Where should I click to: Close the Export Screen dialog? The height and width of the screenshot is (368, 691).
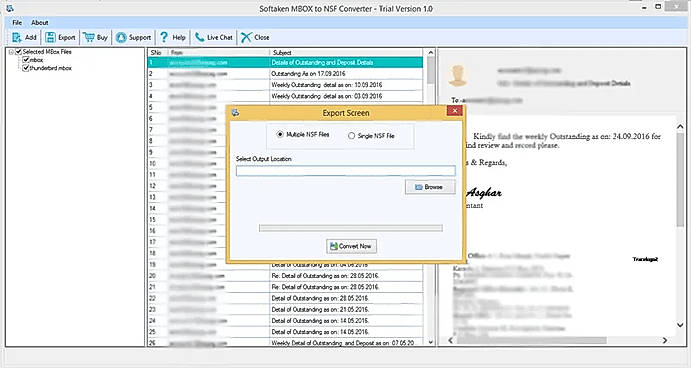pos(454,111)
